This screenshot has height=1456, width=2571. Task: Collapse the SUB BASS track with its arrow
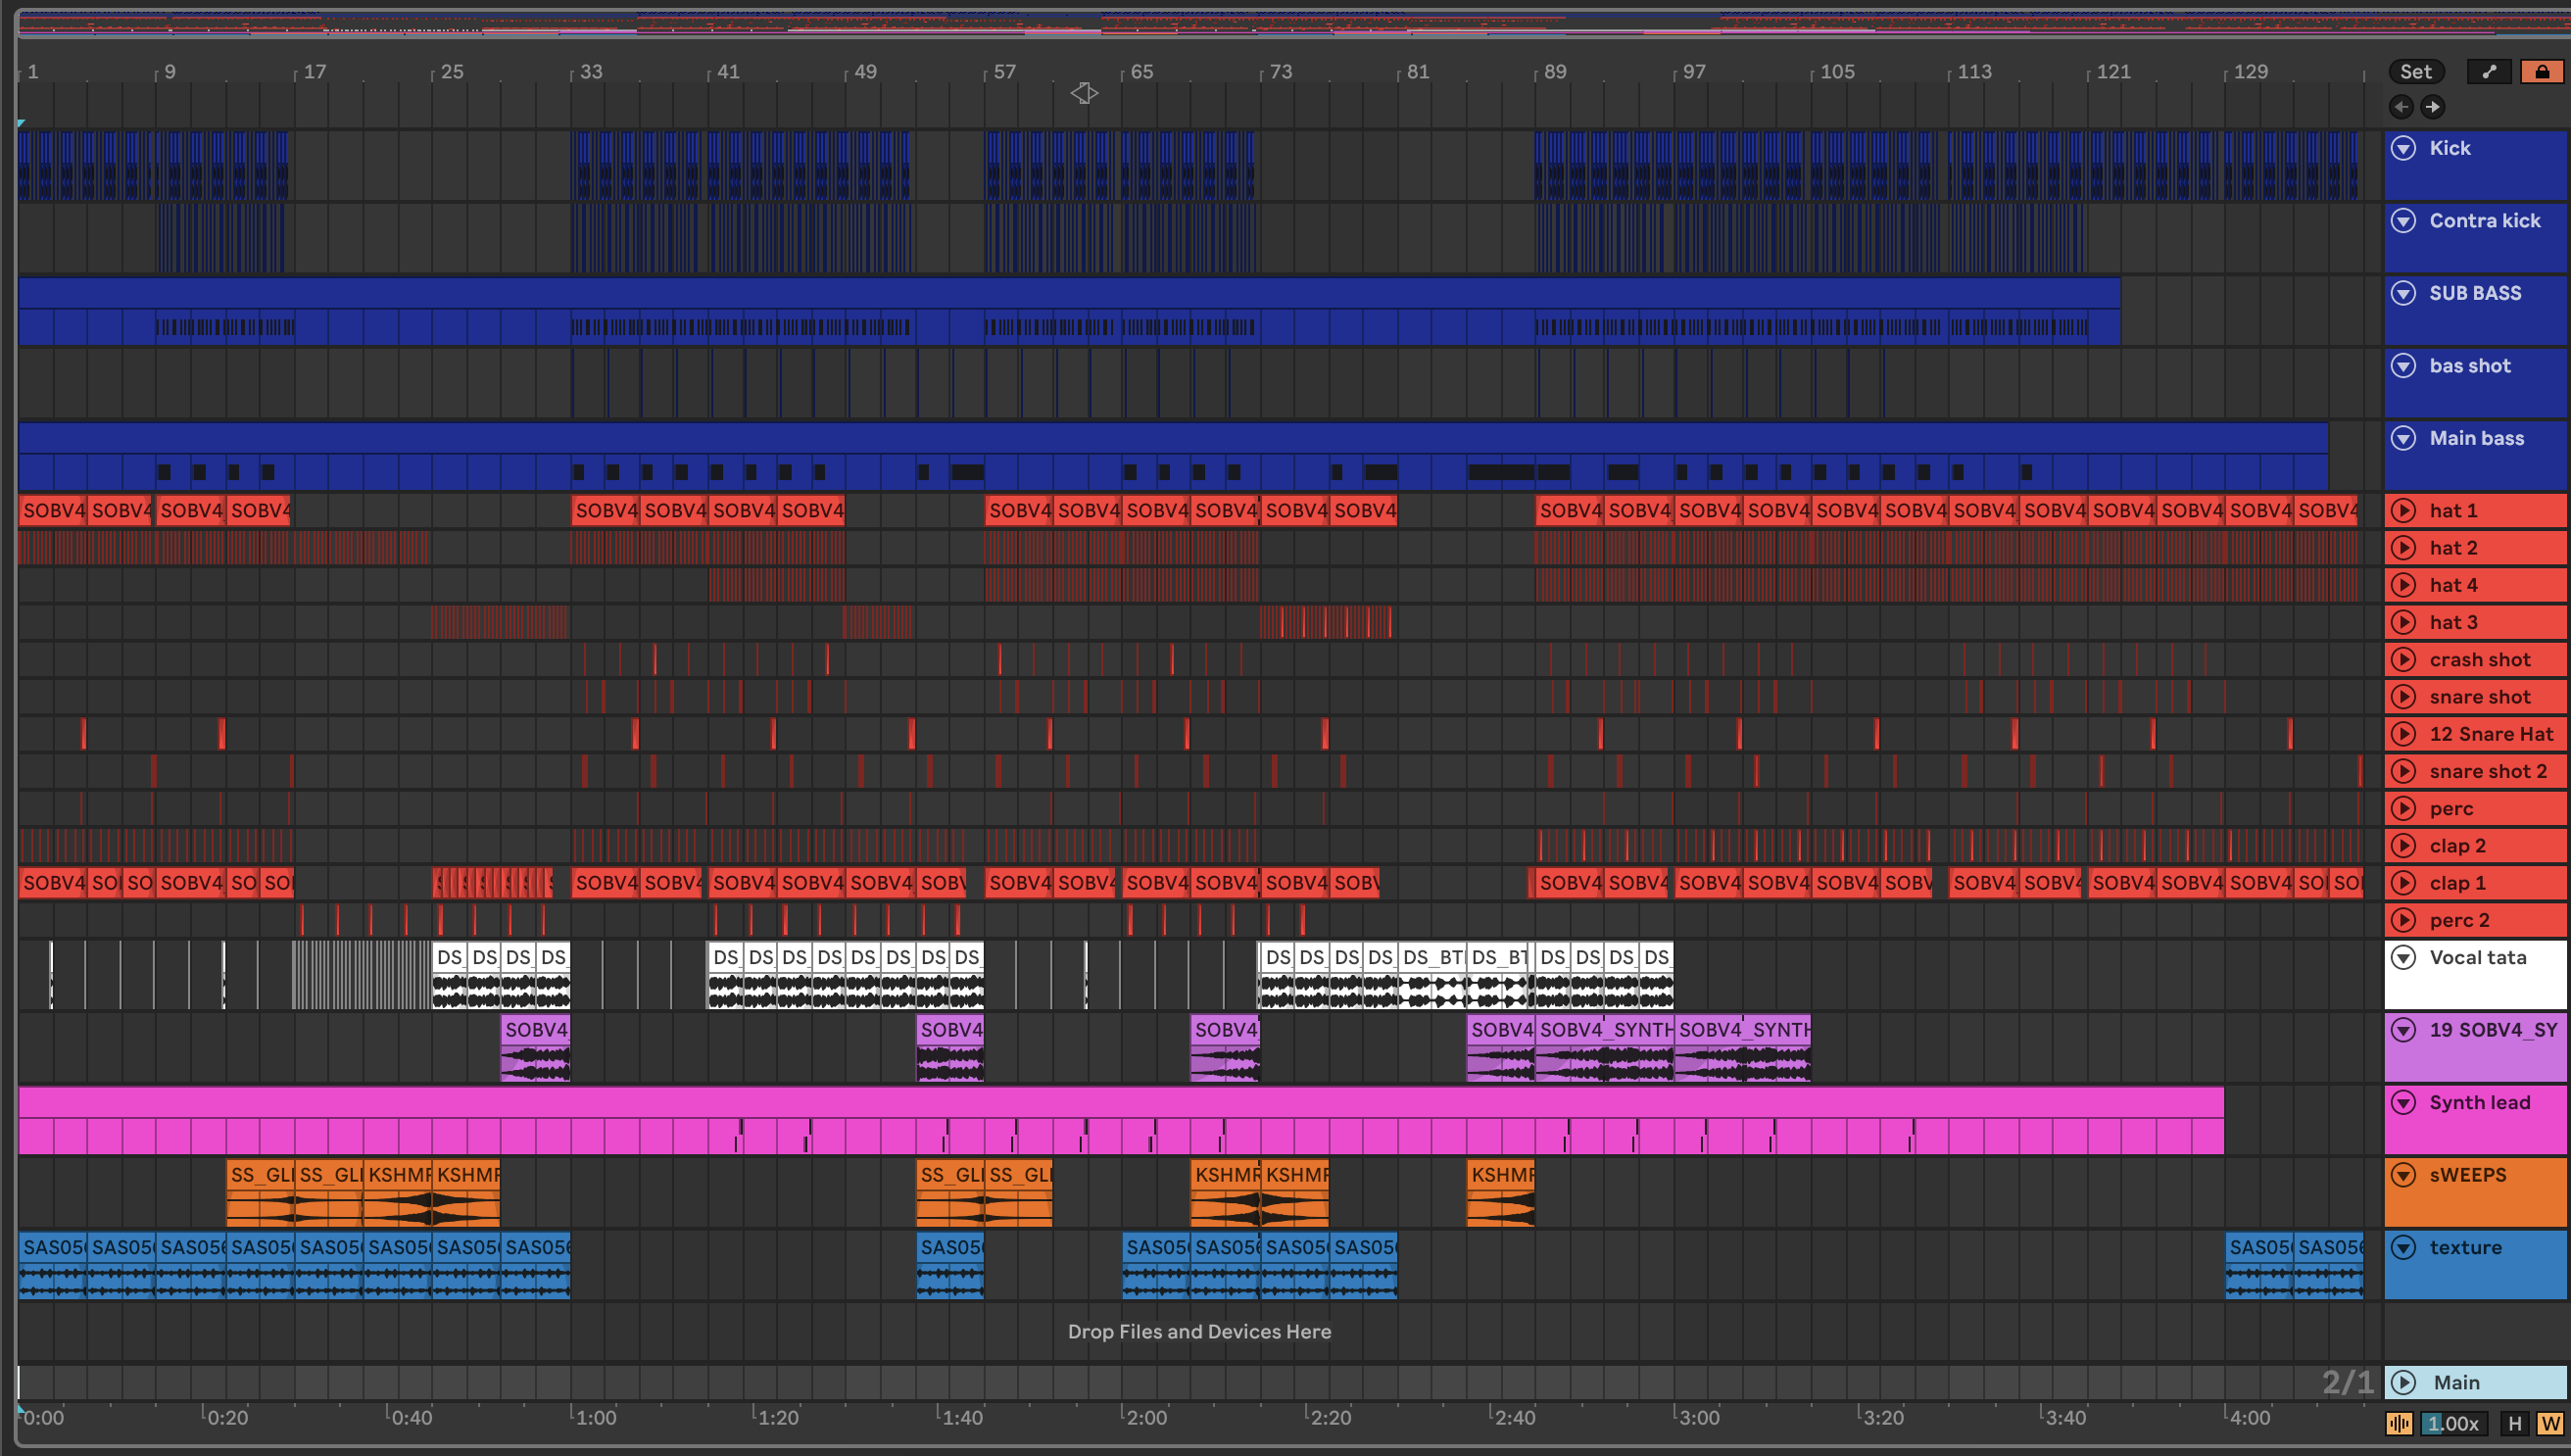pyautogui.click(x=2404, y=293)
